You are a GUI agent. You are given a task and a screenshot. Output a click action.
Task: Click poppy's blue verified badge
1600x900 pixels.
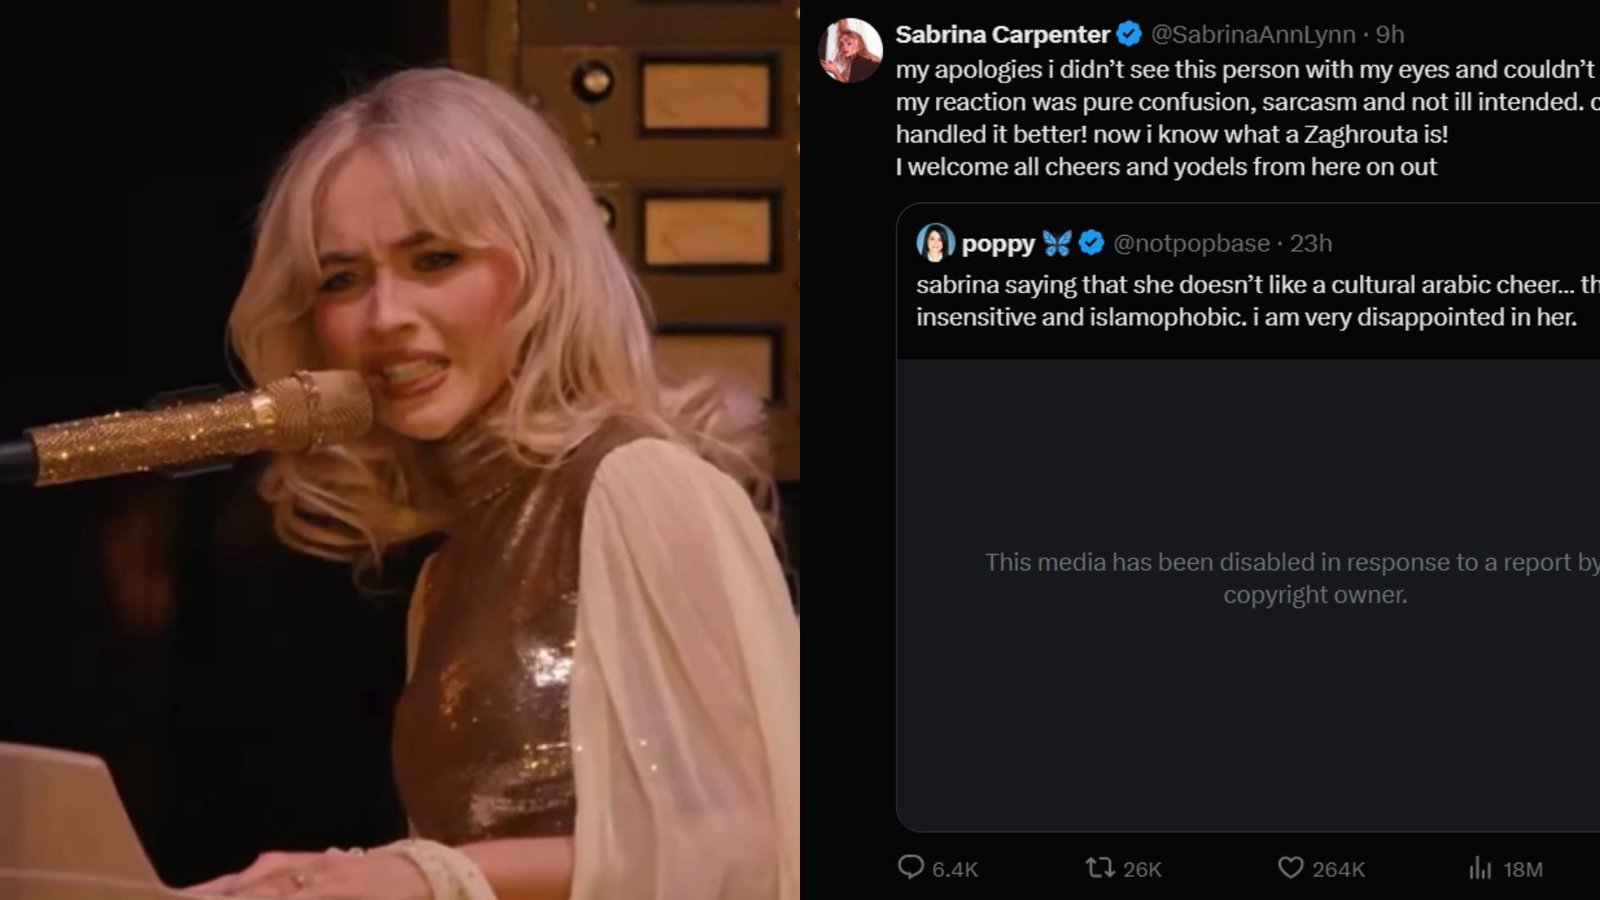[1091, 242]
